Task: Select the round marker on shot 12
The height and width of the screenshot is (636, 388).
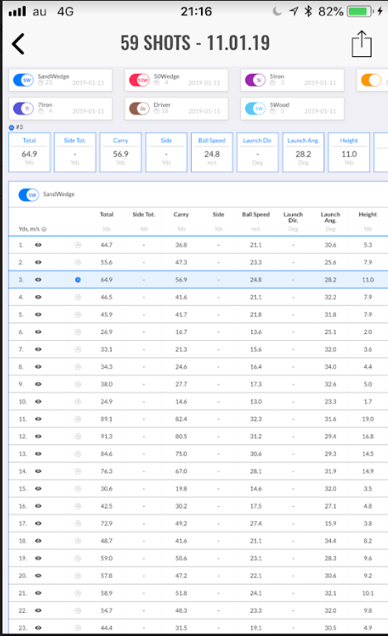Action: [x=78, y=436]
